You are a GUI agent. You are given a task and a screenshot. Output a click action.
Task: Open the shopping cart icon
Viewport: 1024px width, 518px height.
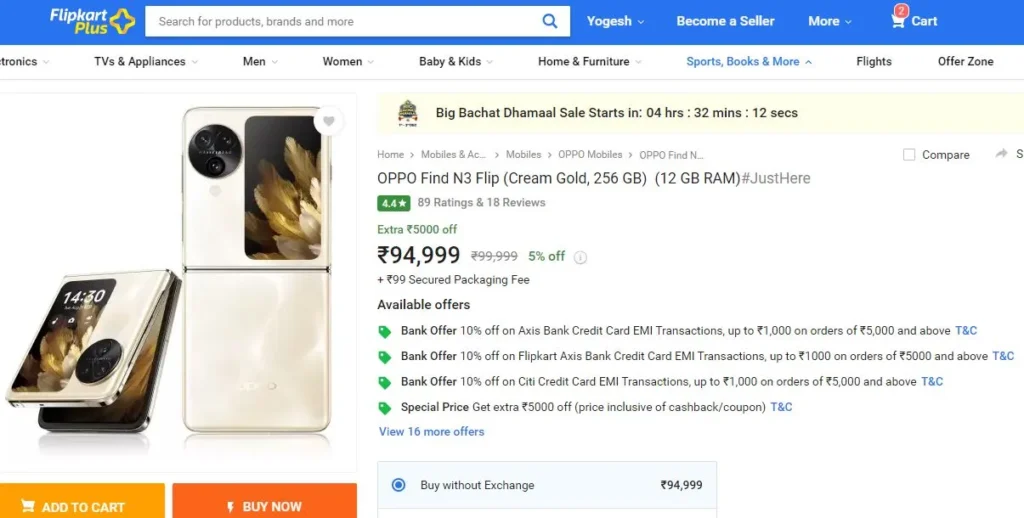[899, 20]
